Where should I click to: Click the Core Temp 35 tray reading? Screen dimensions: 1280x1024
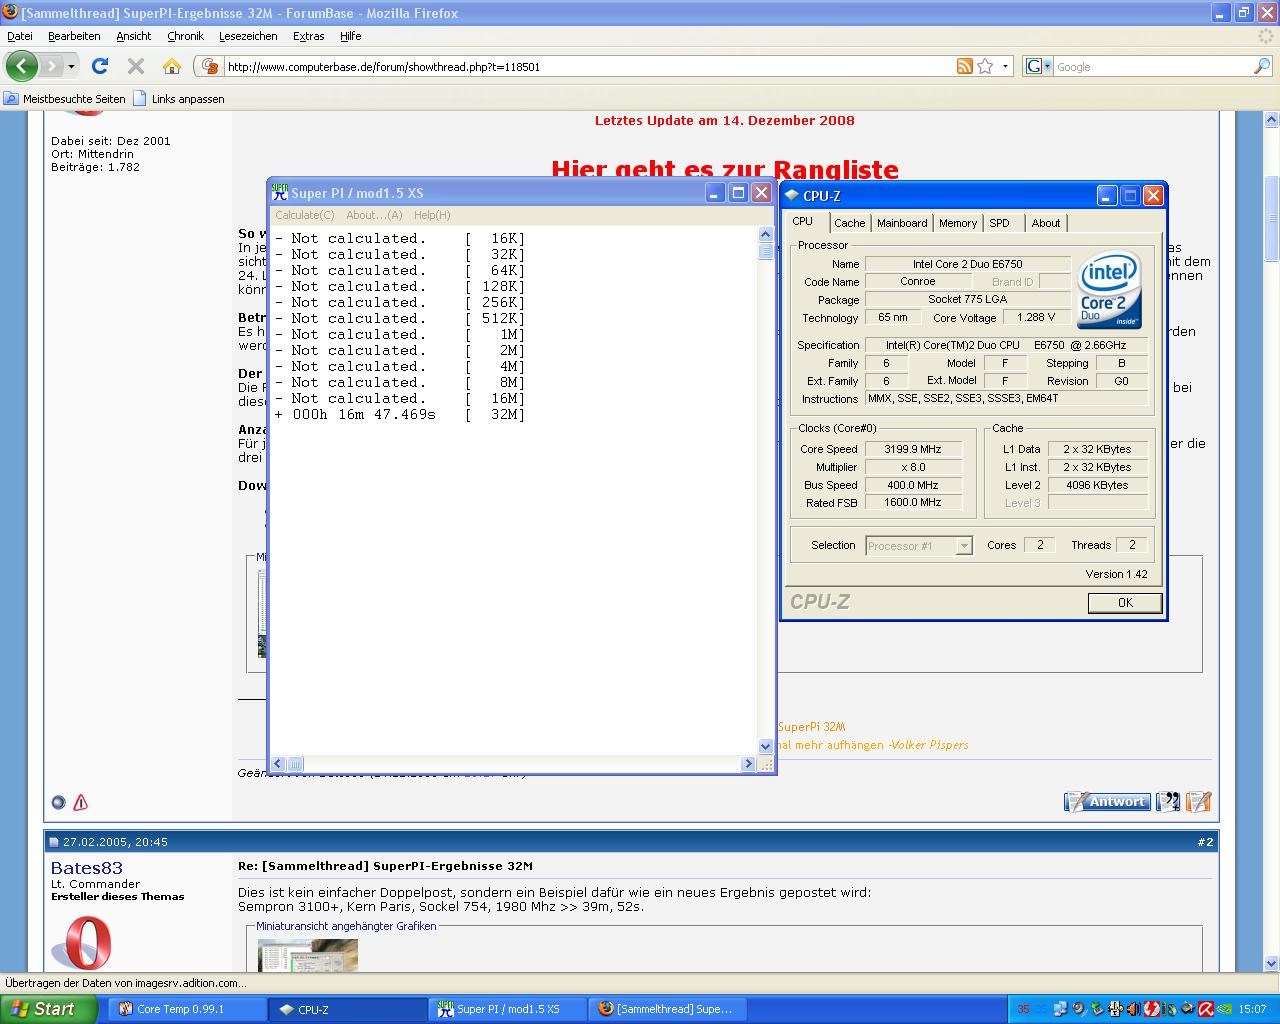(1024, 1009)
